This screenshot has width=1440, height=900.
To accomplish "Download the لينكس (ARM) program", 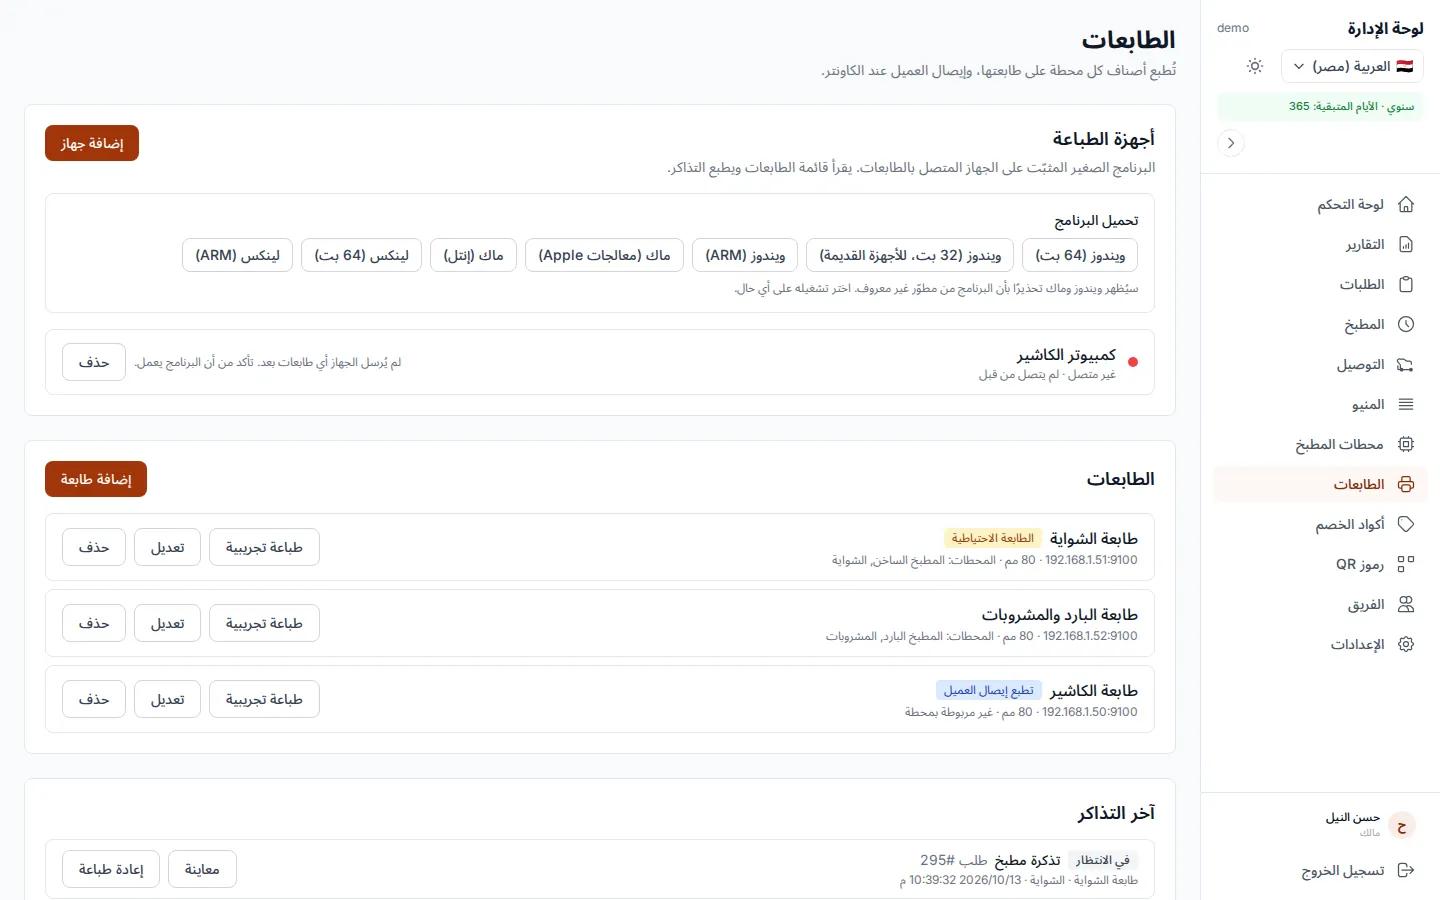I will coord(237,255).
